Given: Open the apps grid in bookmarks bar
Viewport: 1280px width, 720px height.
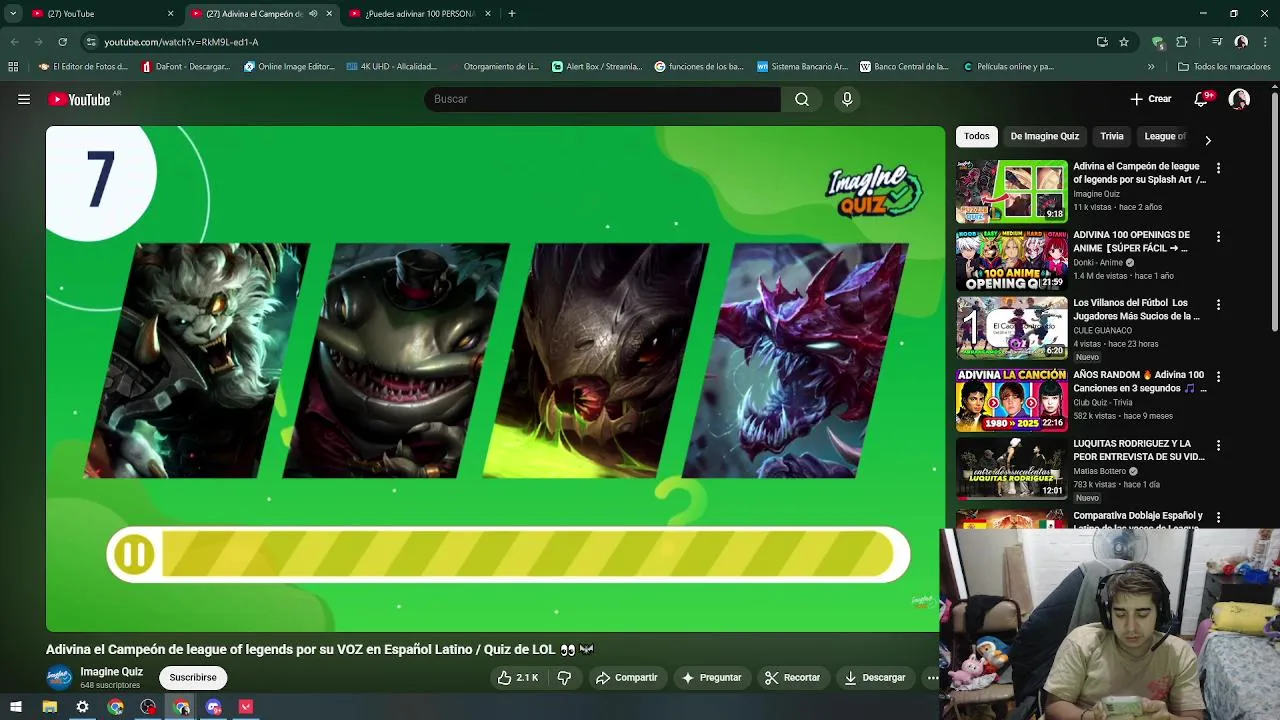Looking at the screenshot, I should [13, 67].
